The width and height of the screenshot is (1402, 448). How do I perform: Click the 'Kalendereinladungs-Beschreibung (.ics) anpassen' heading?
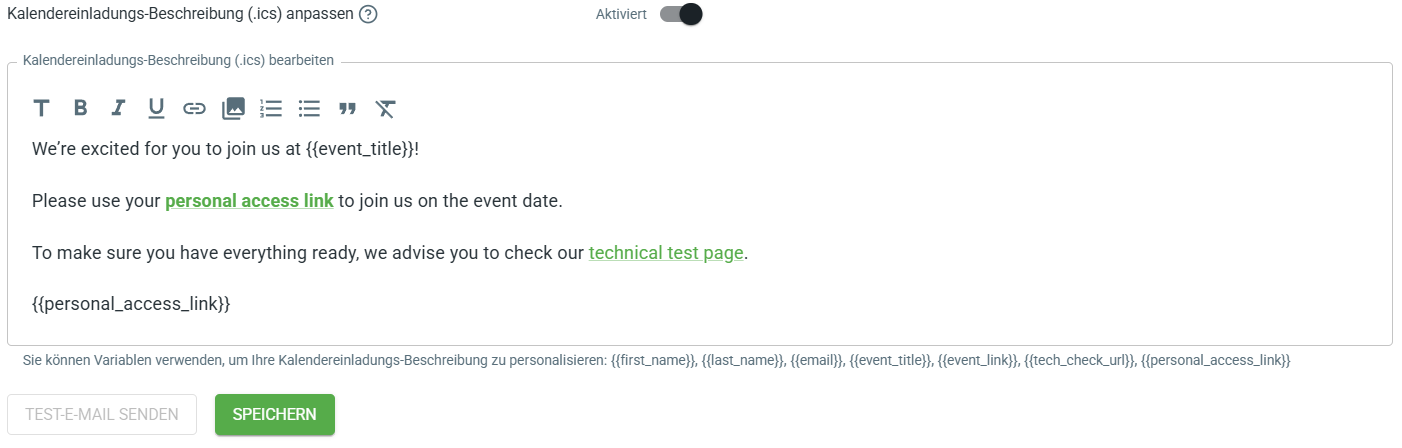click(x=180, y=14)
